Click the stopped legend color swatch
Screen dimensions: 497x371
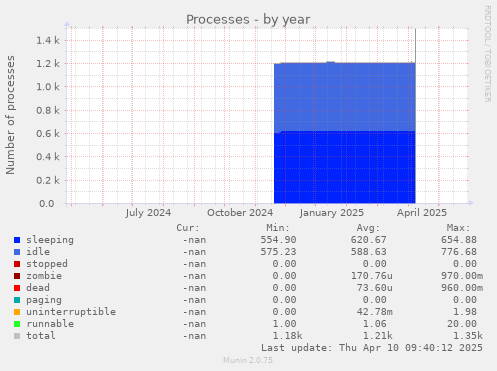(17, 264)
